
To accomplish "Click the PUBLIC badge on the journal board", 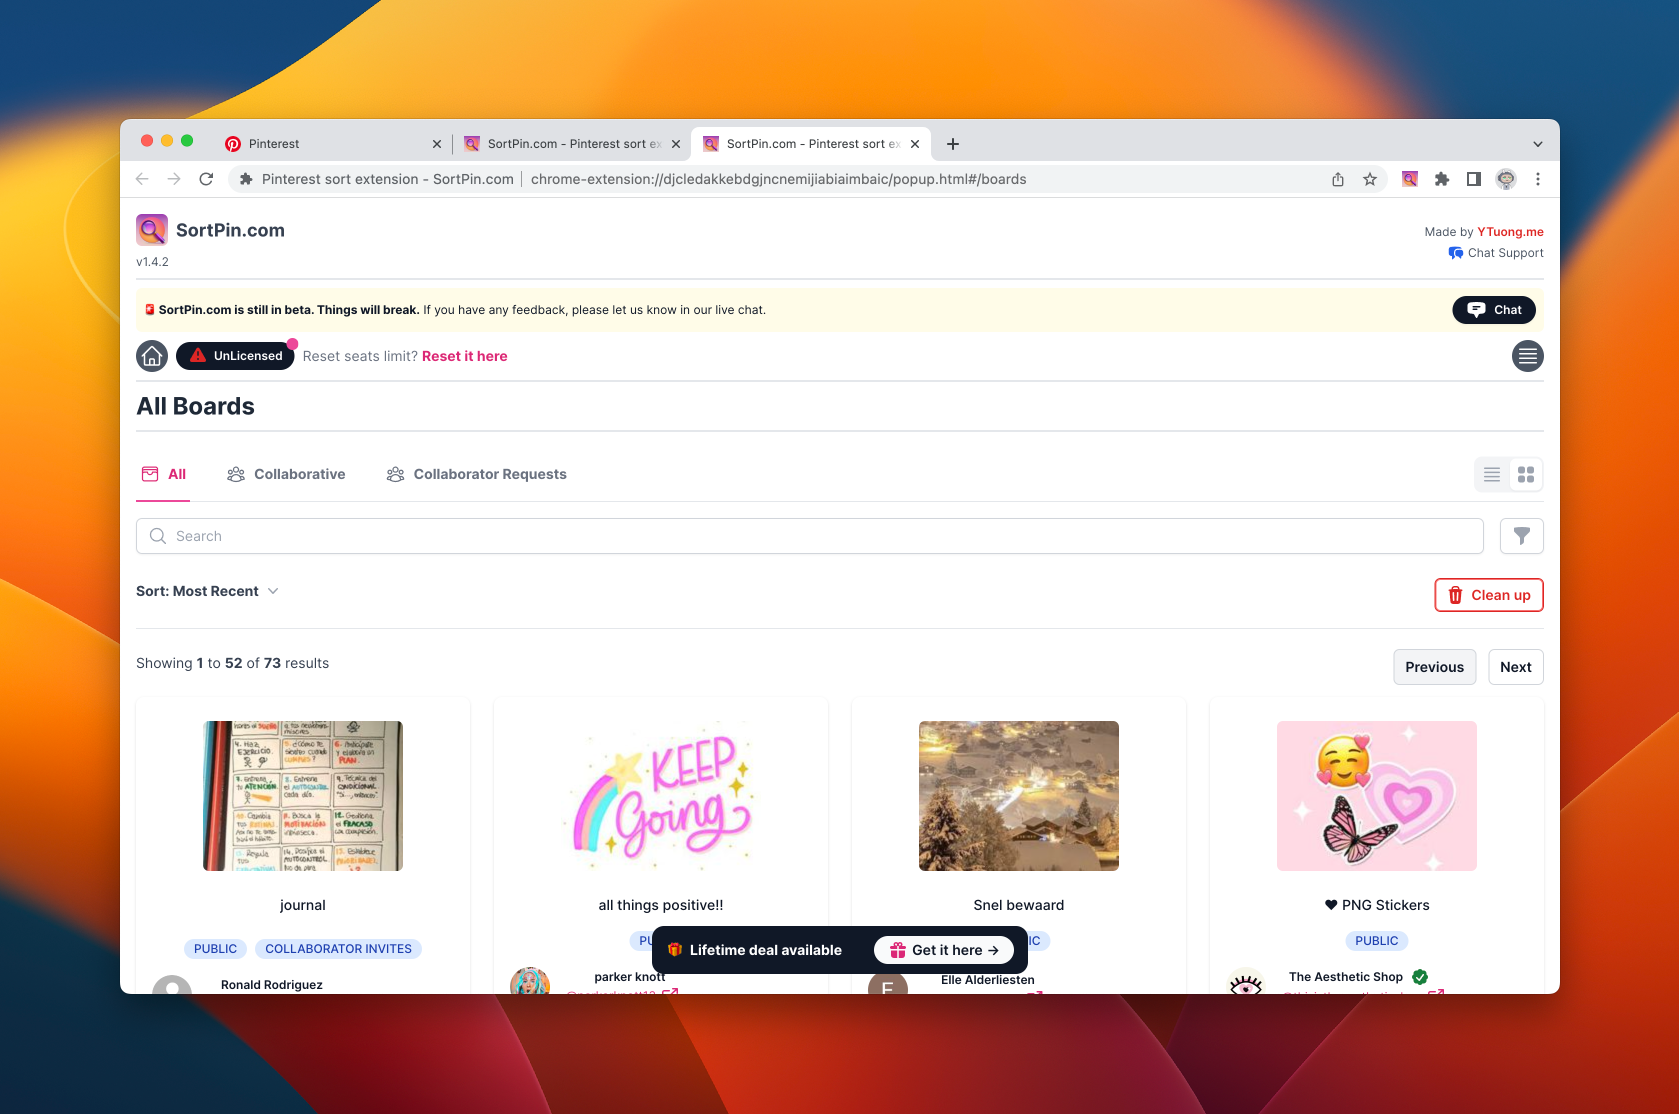I will click(x=215, y=949).
